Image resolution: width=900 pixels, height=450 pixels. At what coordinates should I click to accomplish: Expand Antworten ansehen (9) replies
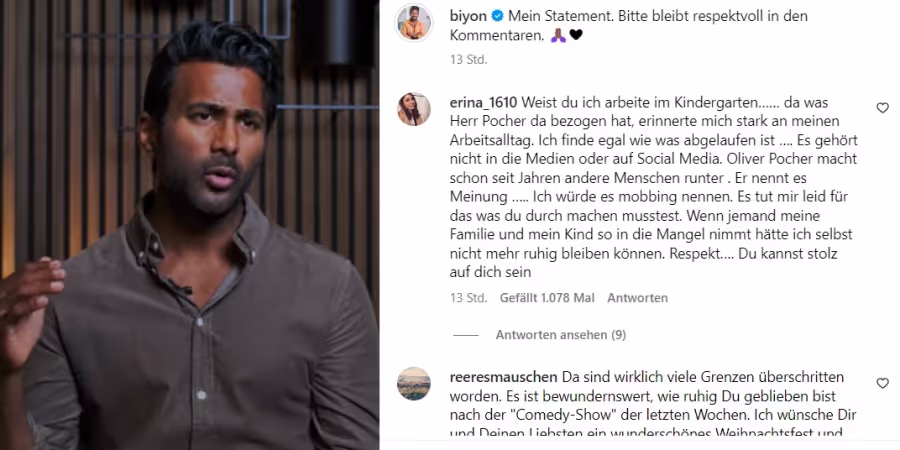[561, 335]
